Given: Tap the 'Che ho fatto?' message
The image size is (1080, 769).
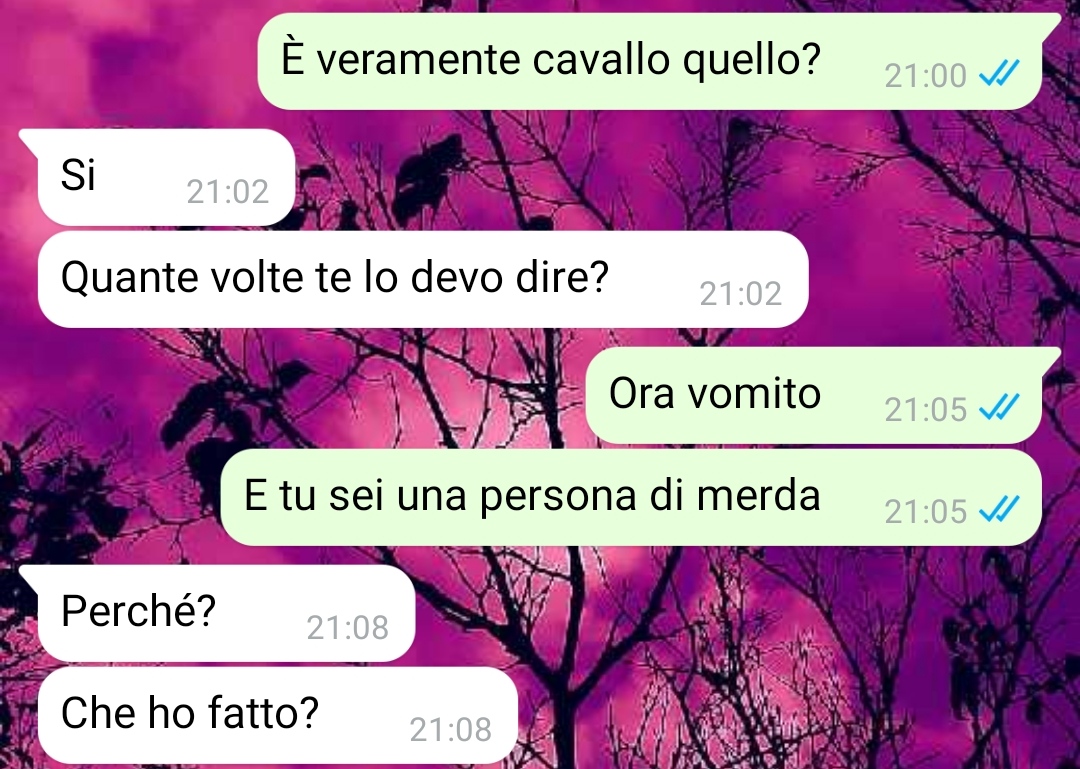Looking at the screenshot, I should (x=278, y=715).
